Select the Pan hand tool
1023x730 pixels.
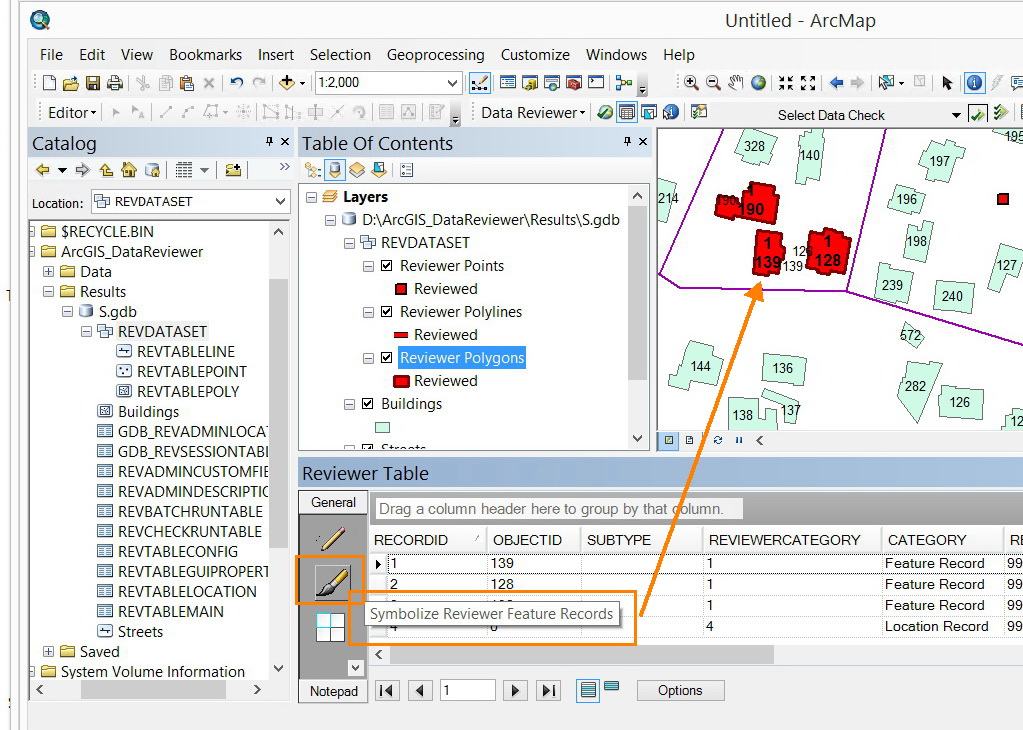point(736,83)
